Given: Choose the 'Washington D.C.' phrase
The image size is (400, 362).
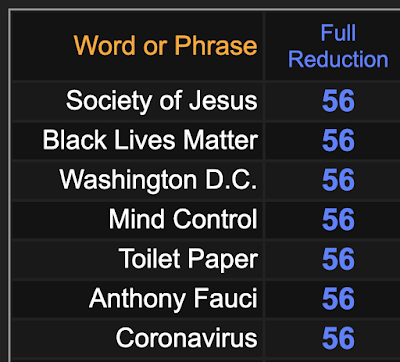Looking at the screenshot, I should pos(158,179).
